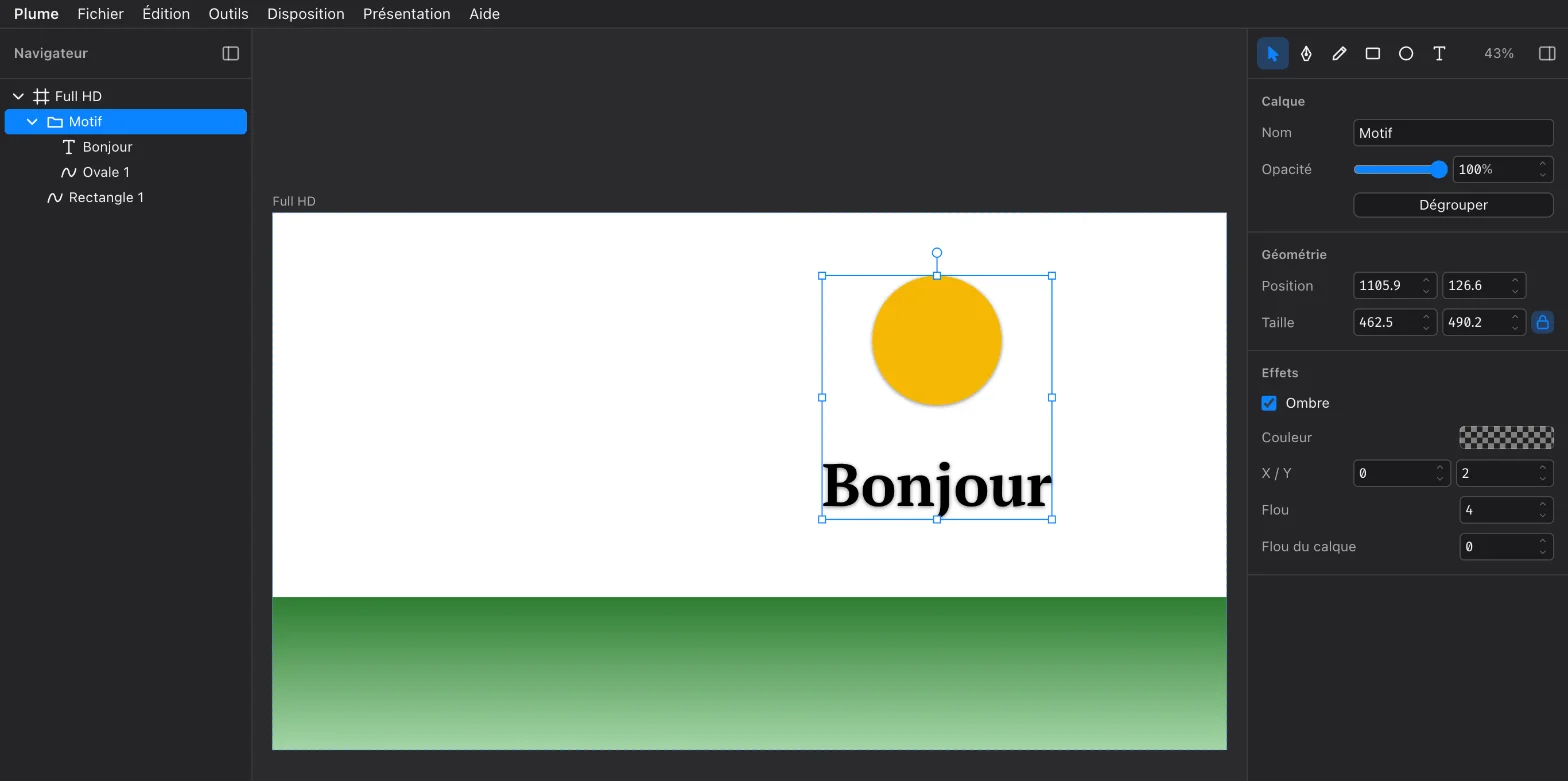
Task: Click the rotation handle above selection
Action: pyautogui.click(x=937, y=253)
